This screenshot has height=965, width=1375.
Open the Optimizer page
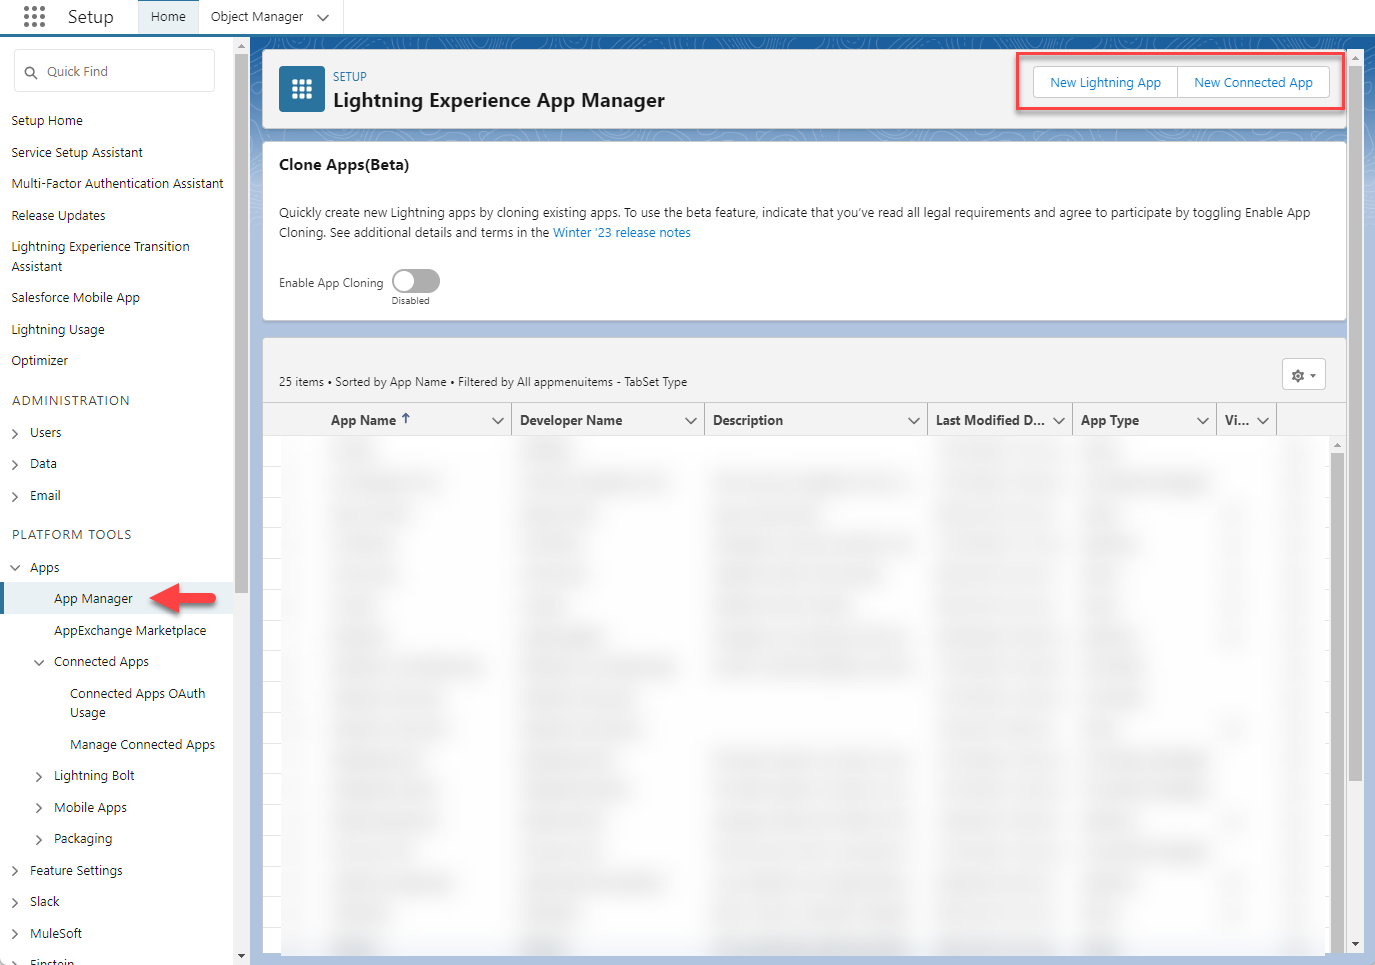(x=40, y=361)
